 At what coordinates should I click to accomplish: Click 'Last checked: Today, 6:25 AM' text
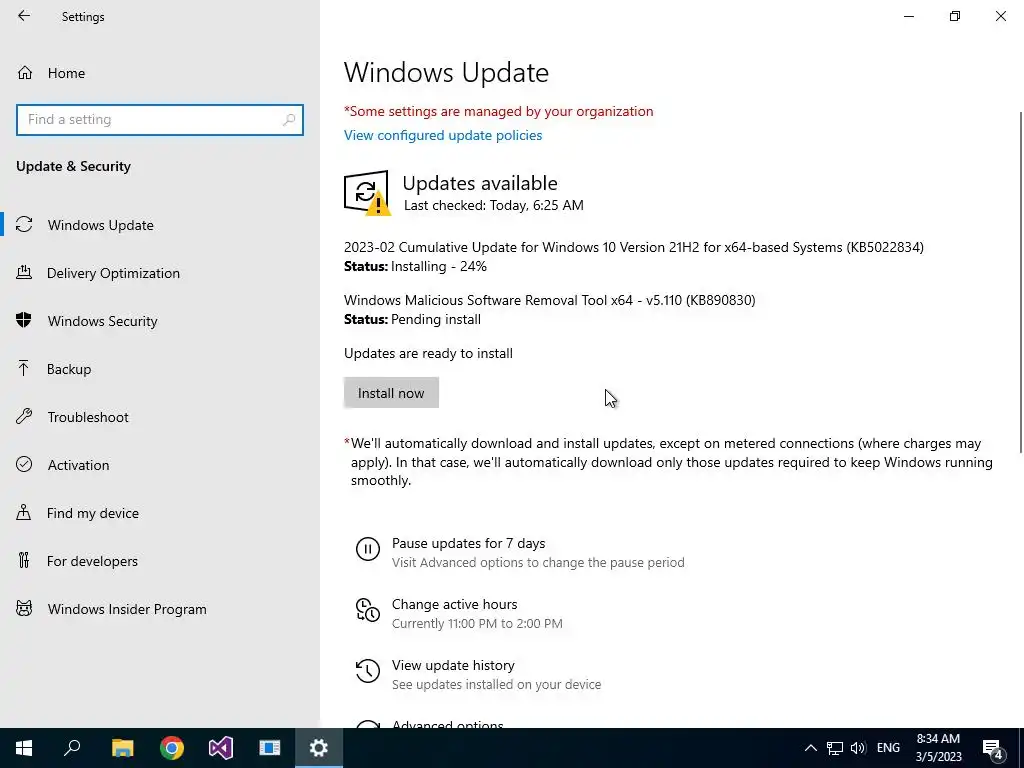[x=494, y=205]
